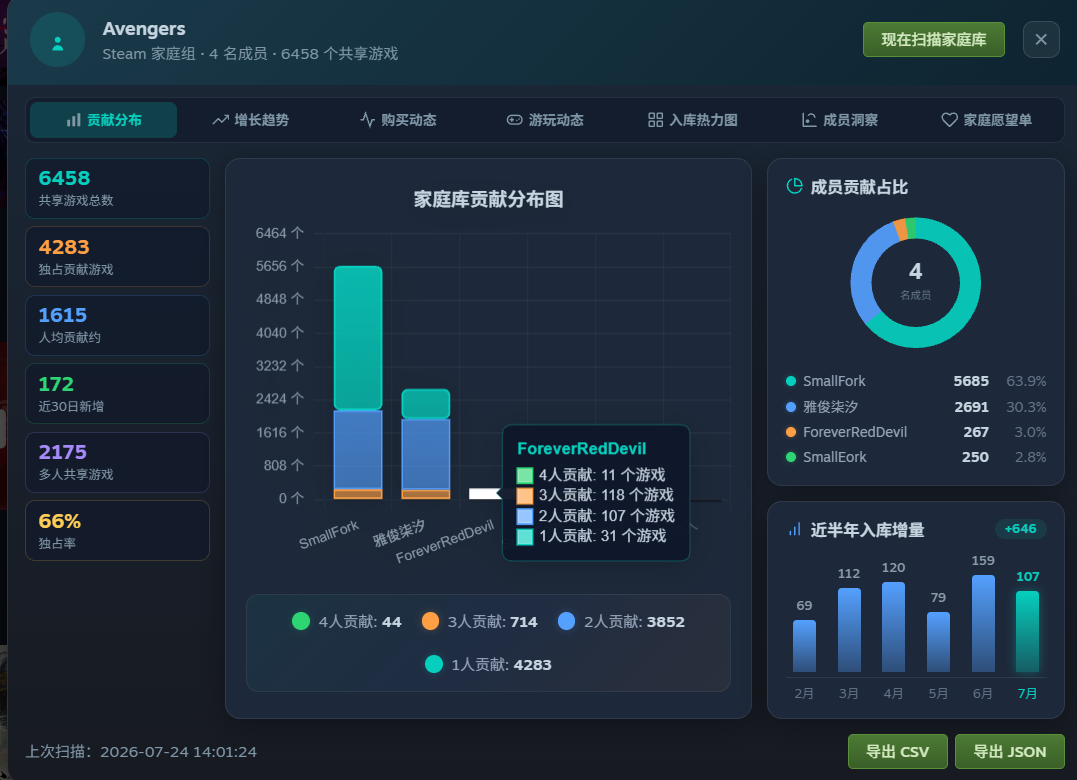Click the +646 badge
1077x780 pixels.
(x=1020, y=529)
